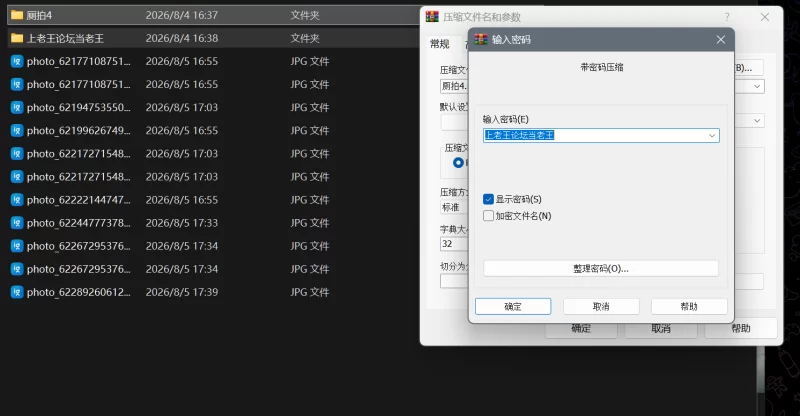Expand the 输入密码(E) dropdown arrow
The image size is (800, 416).
[x=712, y=135]
